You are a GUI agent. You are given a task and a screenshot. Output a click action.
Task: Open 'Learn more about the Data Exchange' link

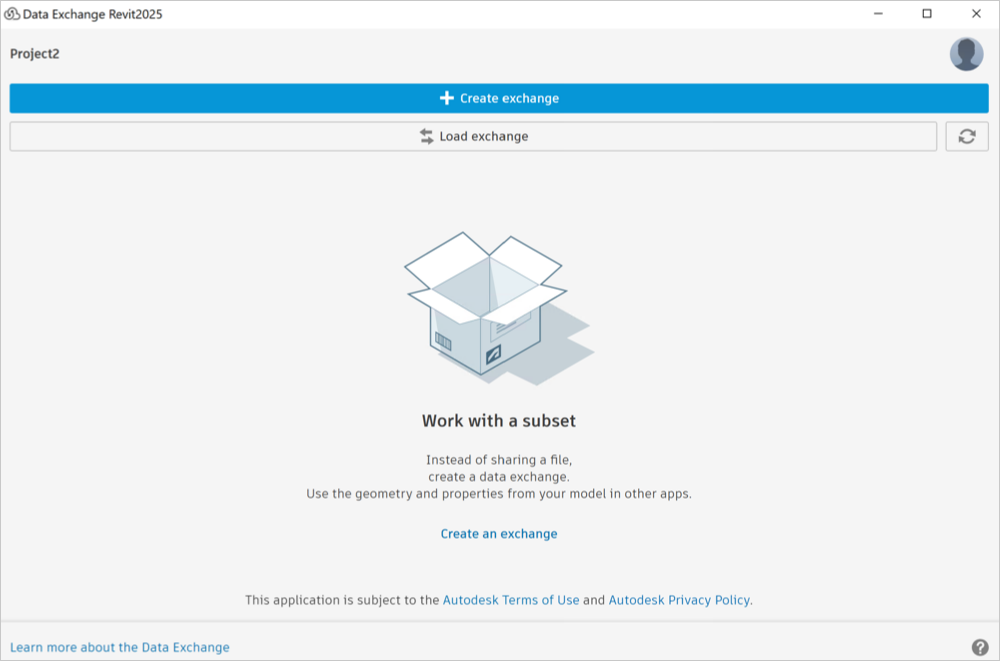coord(120,647)
